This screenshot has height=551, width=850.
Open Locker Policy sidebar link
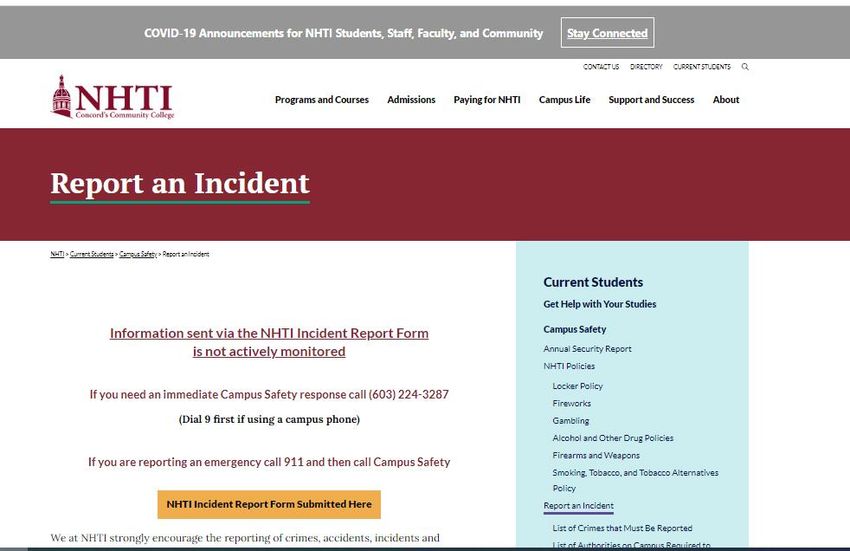pyautogui.click(x=577, y=386)
